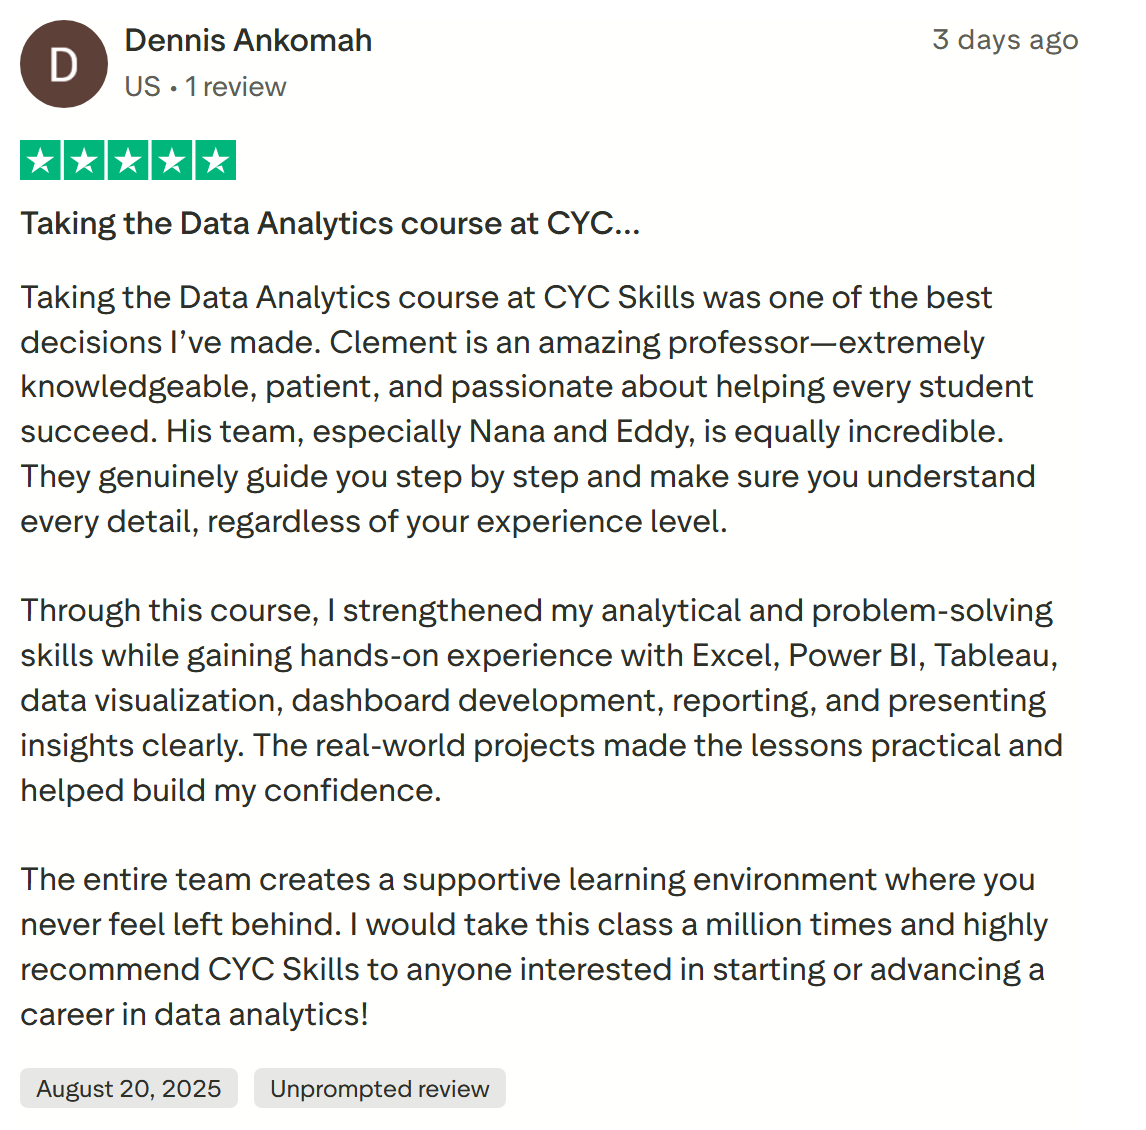The height and width of the screenshot is (1130, 1146).
Task: Click the second green rating star
Action: click(x=85, y=160)
